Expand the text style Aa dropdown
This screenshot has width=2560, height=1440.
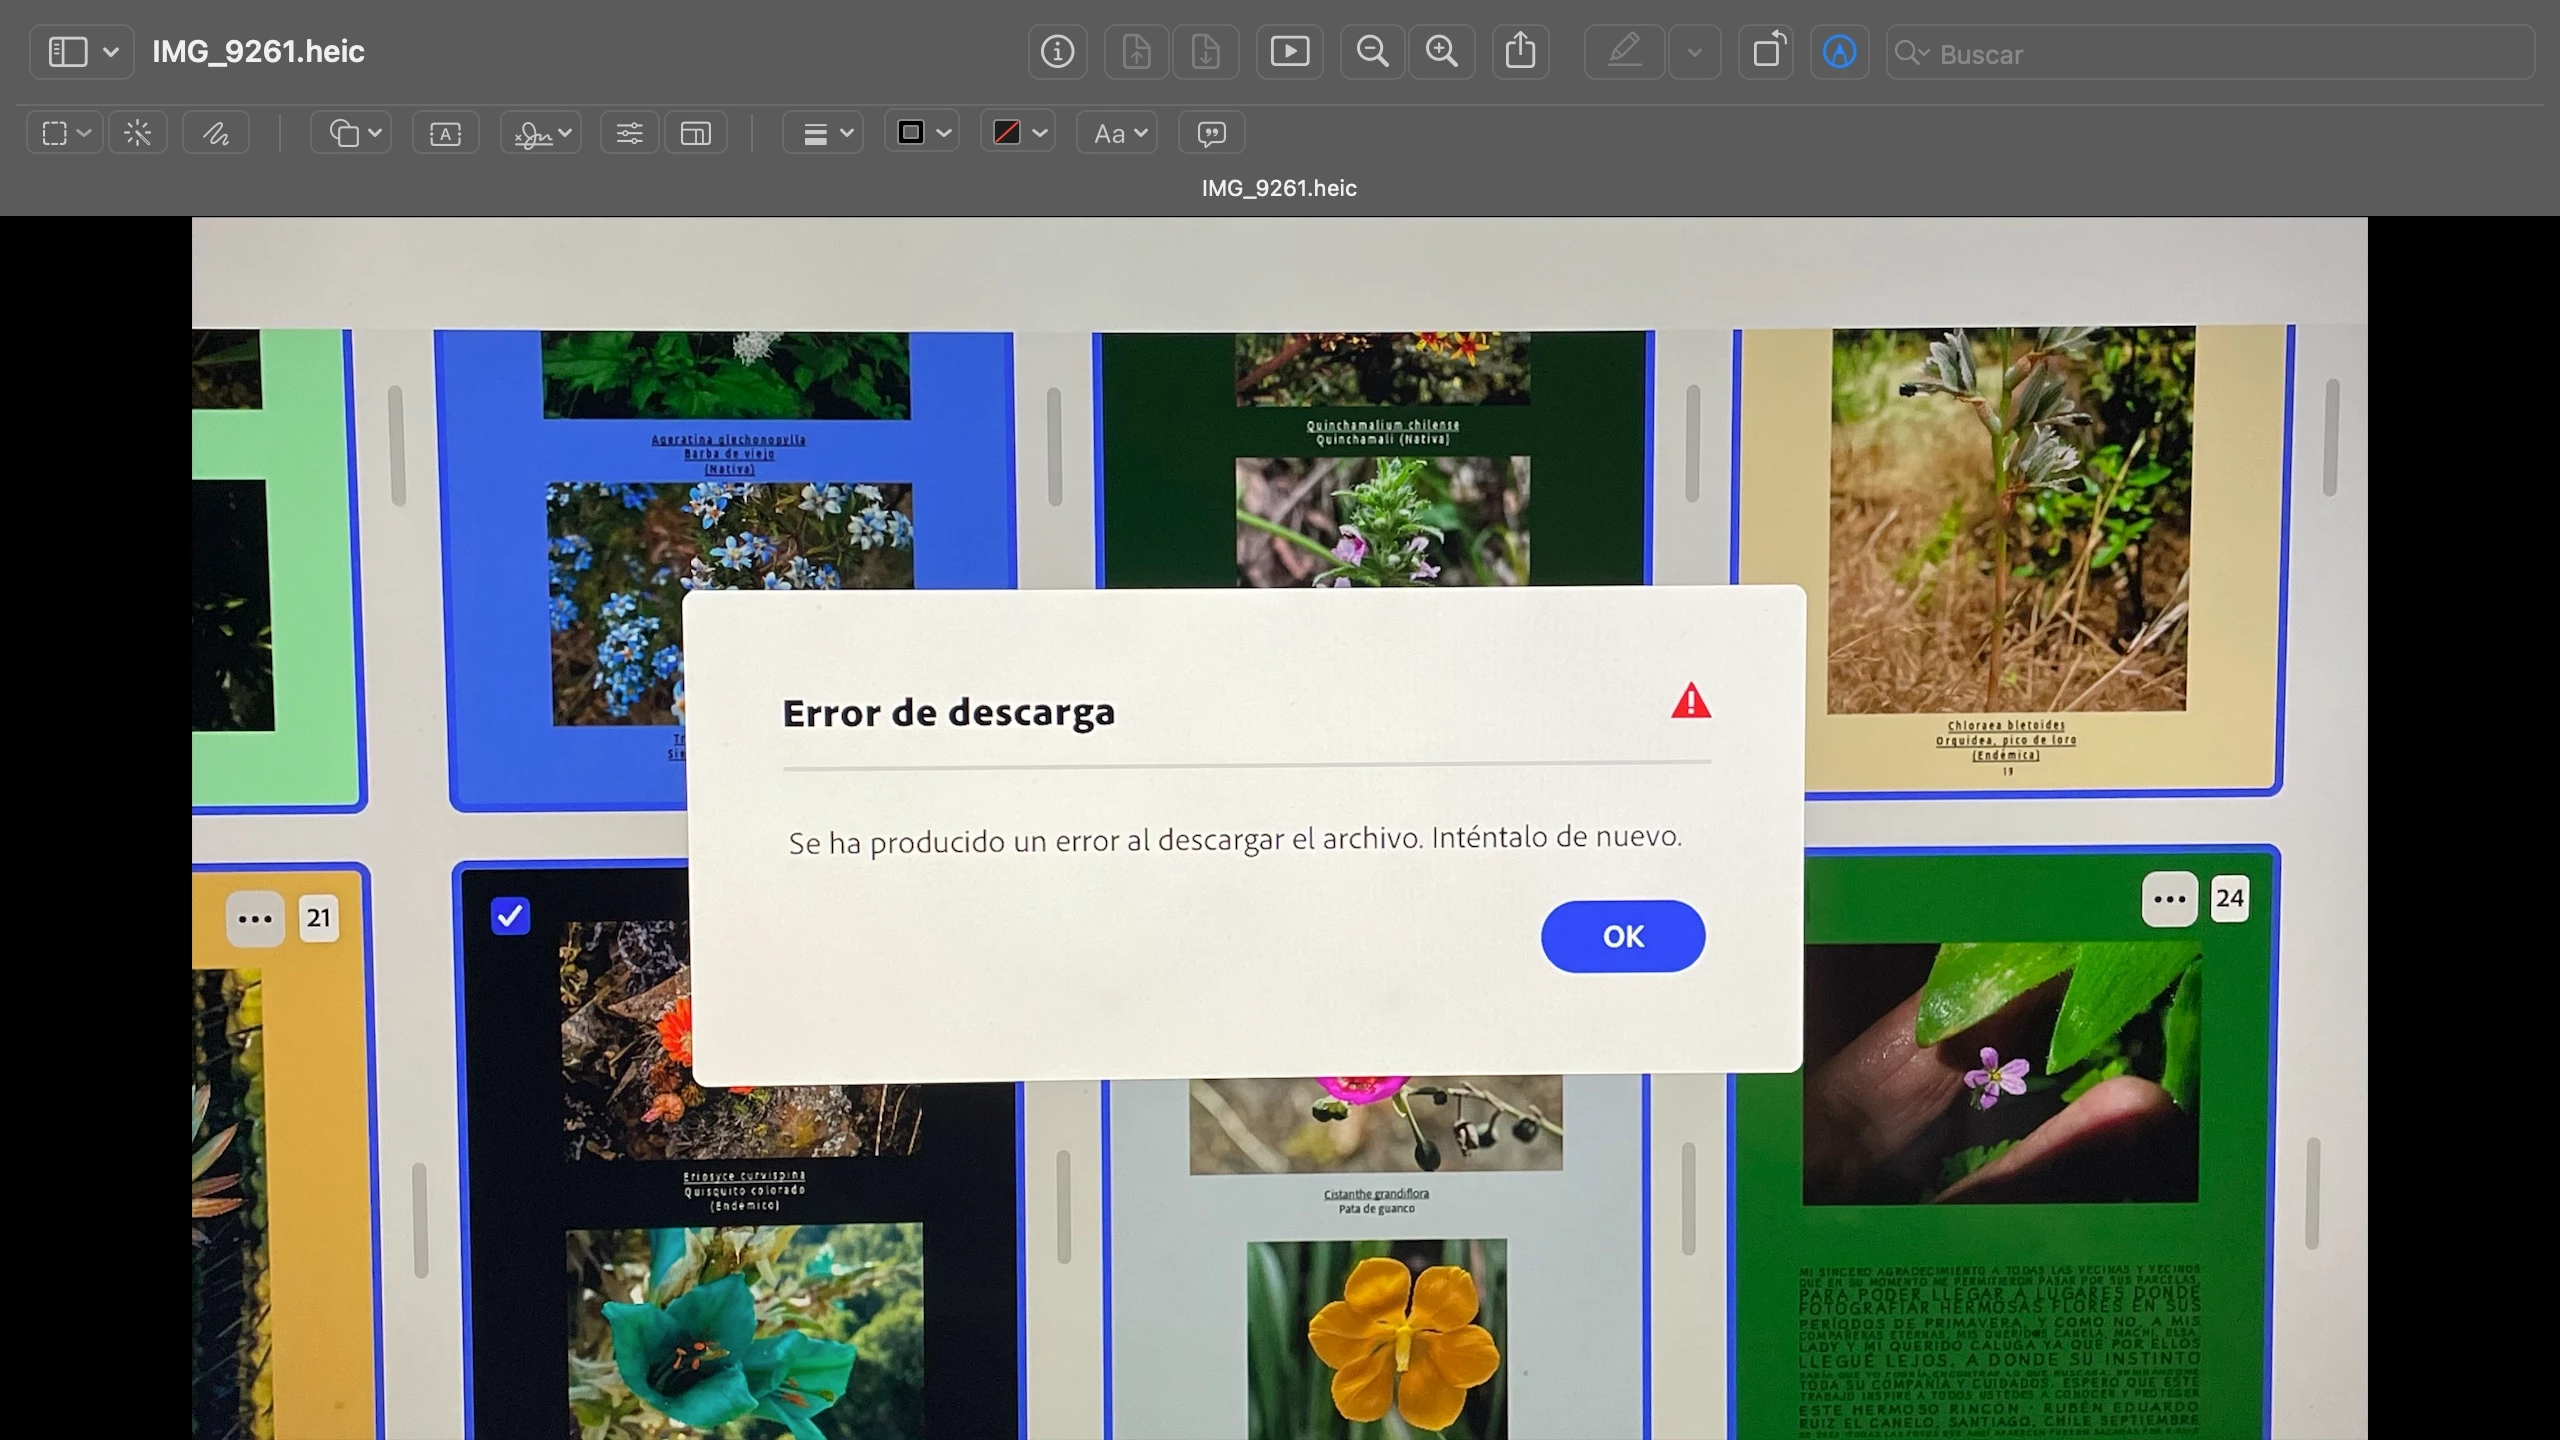pos(1118,133)
